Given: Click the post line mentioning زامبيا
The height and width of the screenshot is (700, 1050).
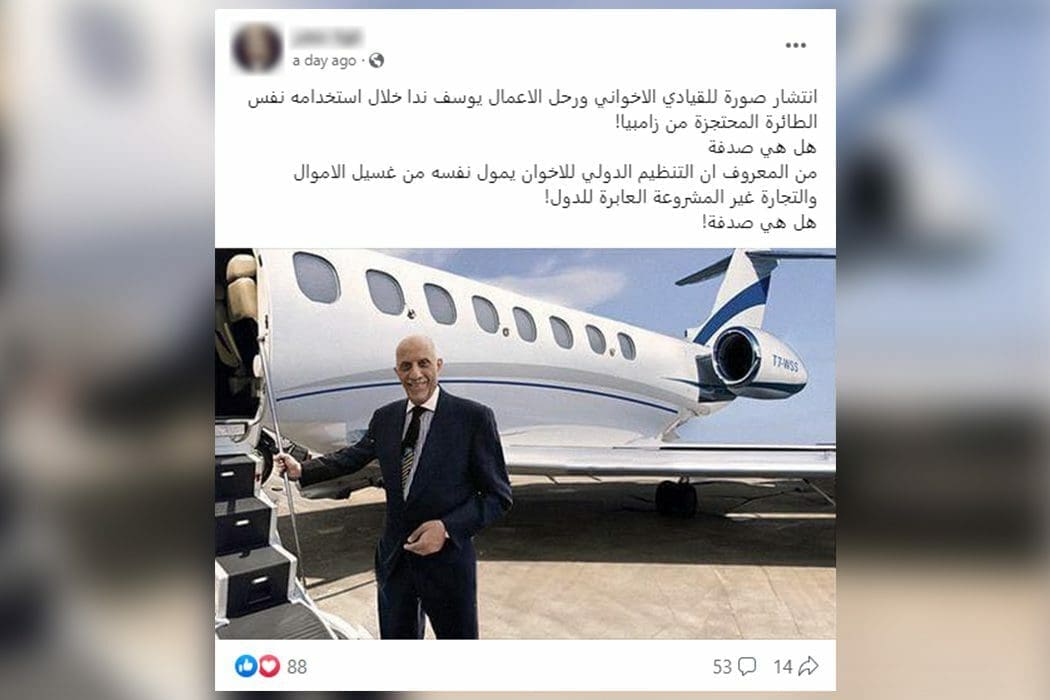Looking at the screenshot, I should [716, 123].
